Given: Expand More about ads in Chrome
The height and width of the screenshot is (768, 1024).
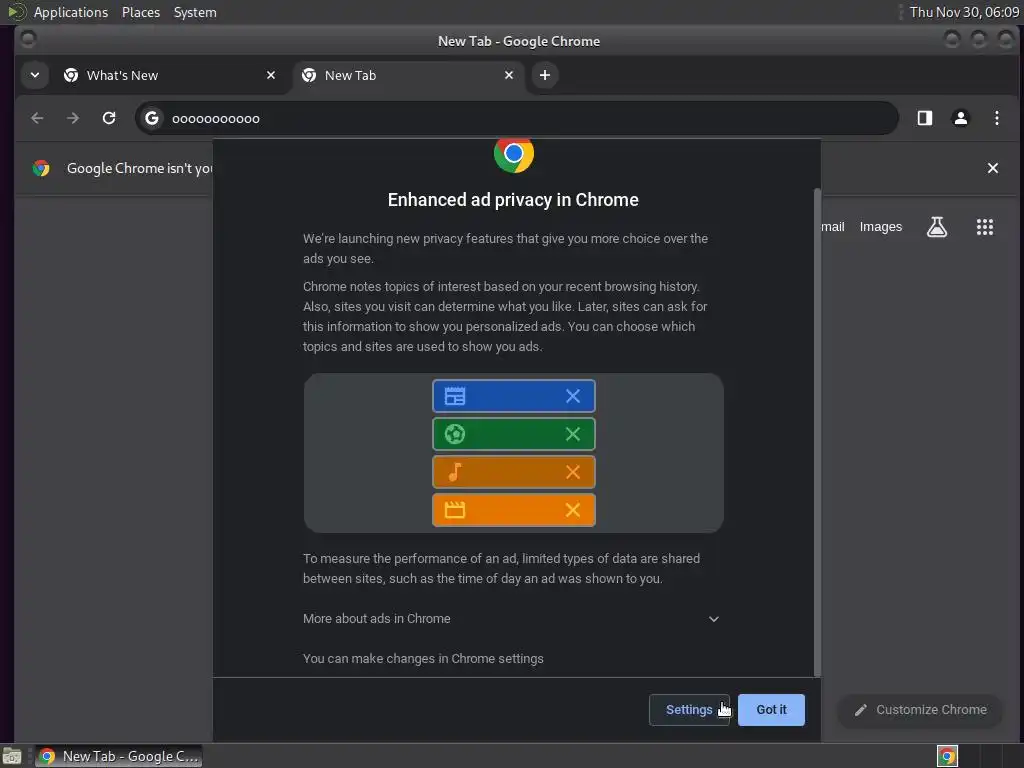Looking at the screenshot, I should pos(512,618).
